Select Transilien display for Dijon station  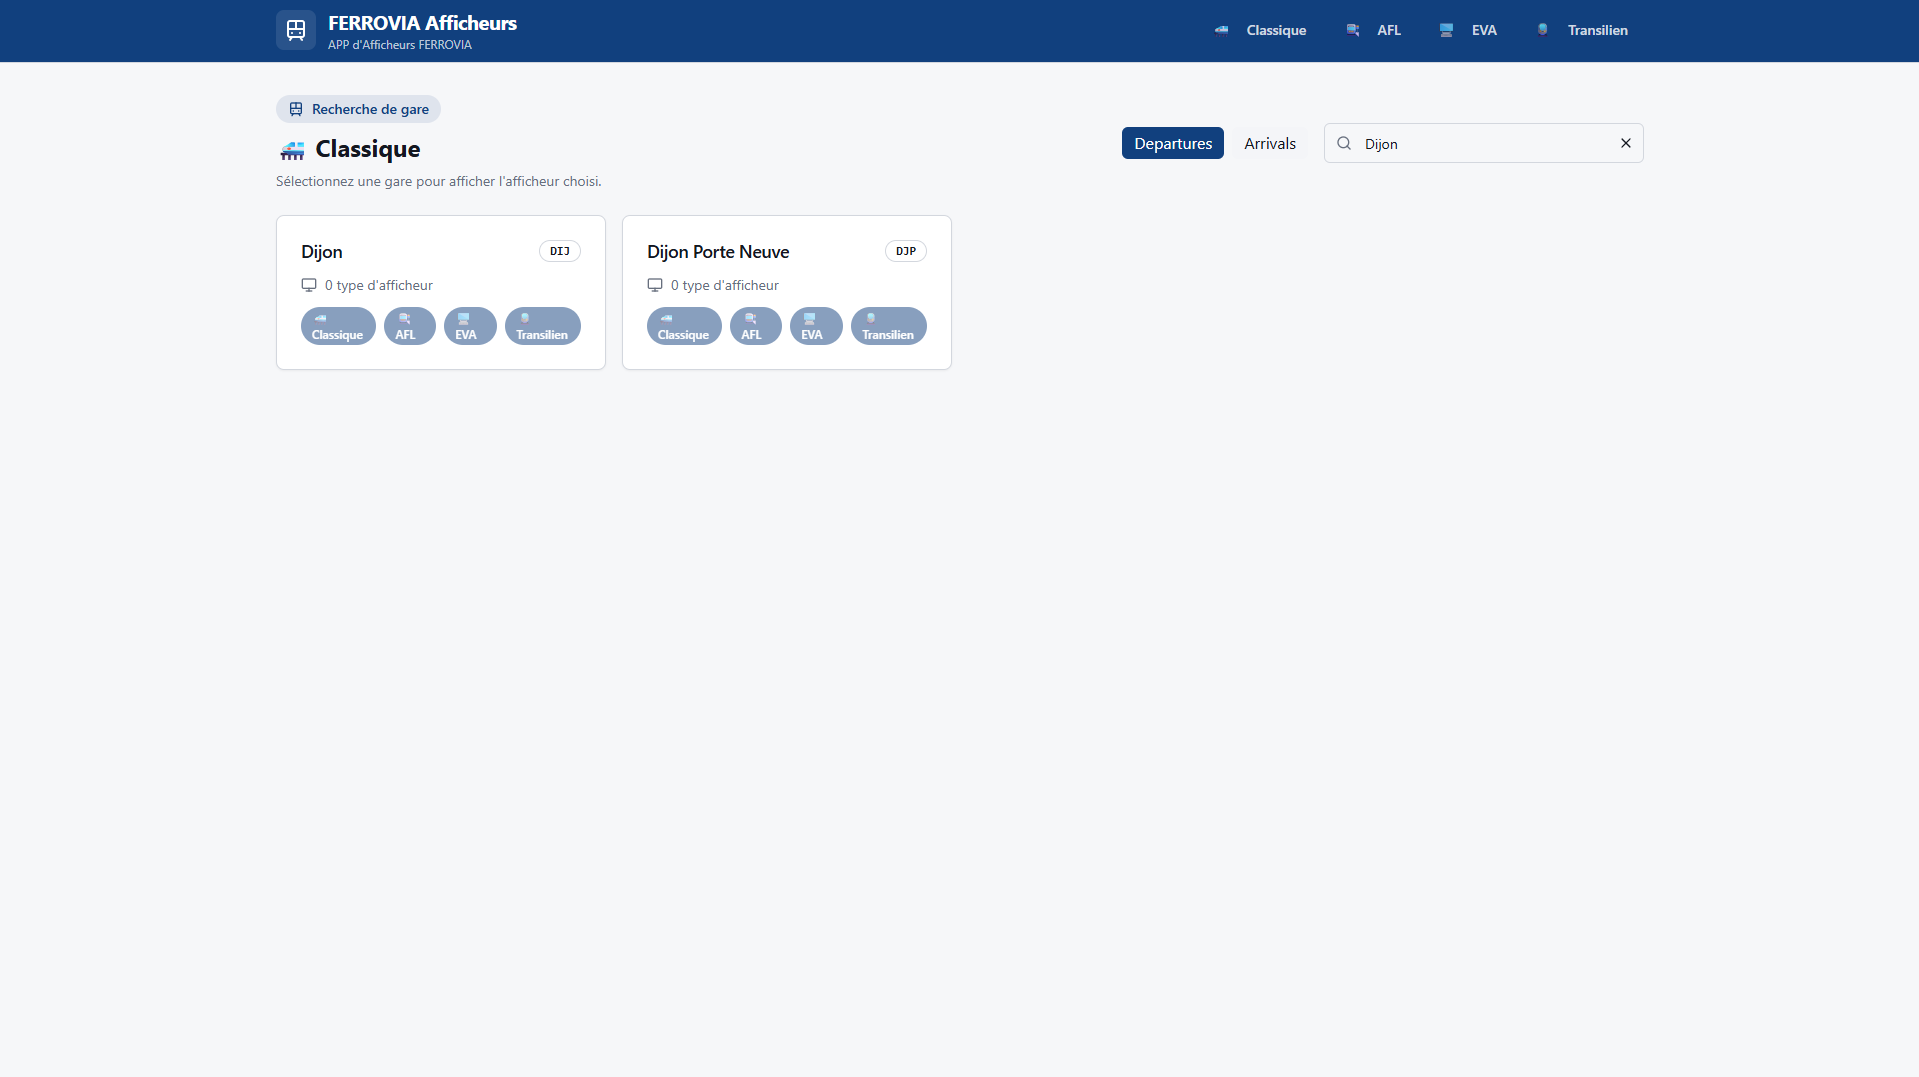point(542,326)
